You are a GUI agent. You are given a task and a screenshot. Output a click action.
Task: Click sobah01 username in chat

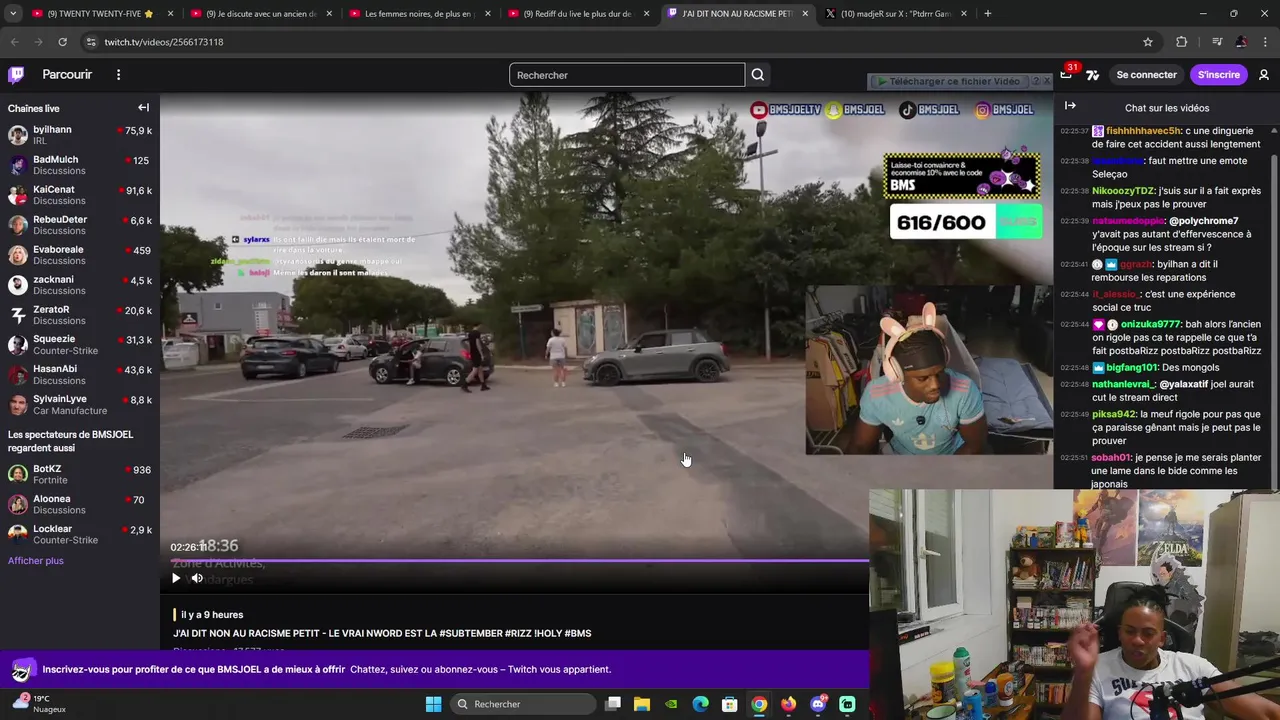(x=1111, y=457)
